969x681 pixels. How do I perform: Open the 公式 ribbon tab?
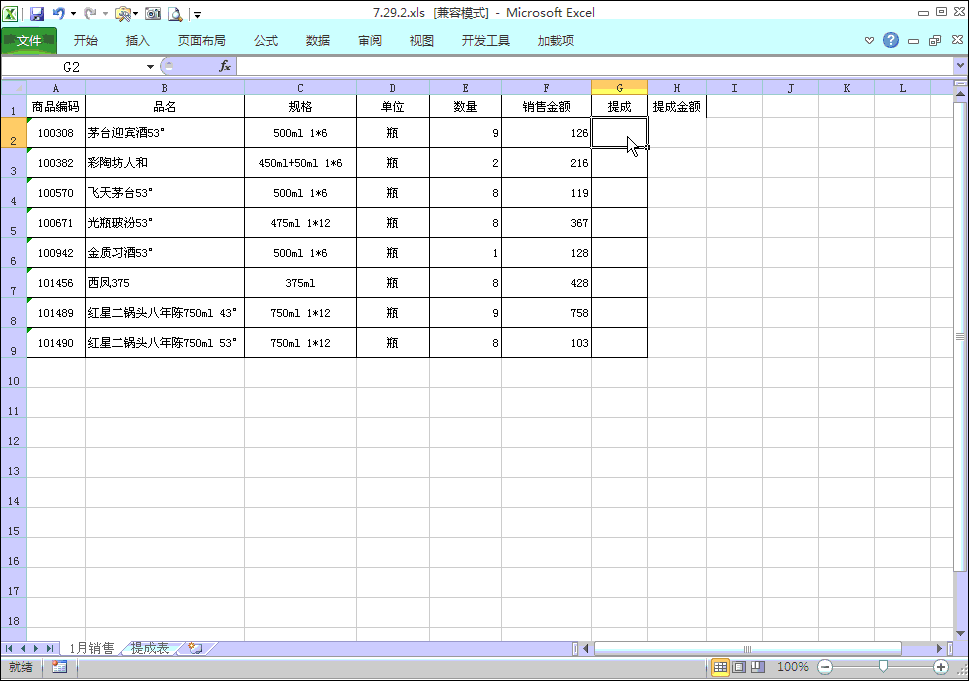pos(266,41)
